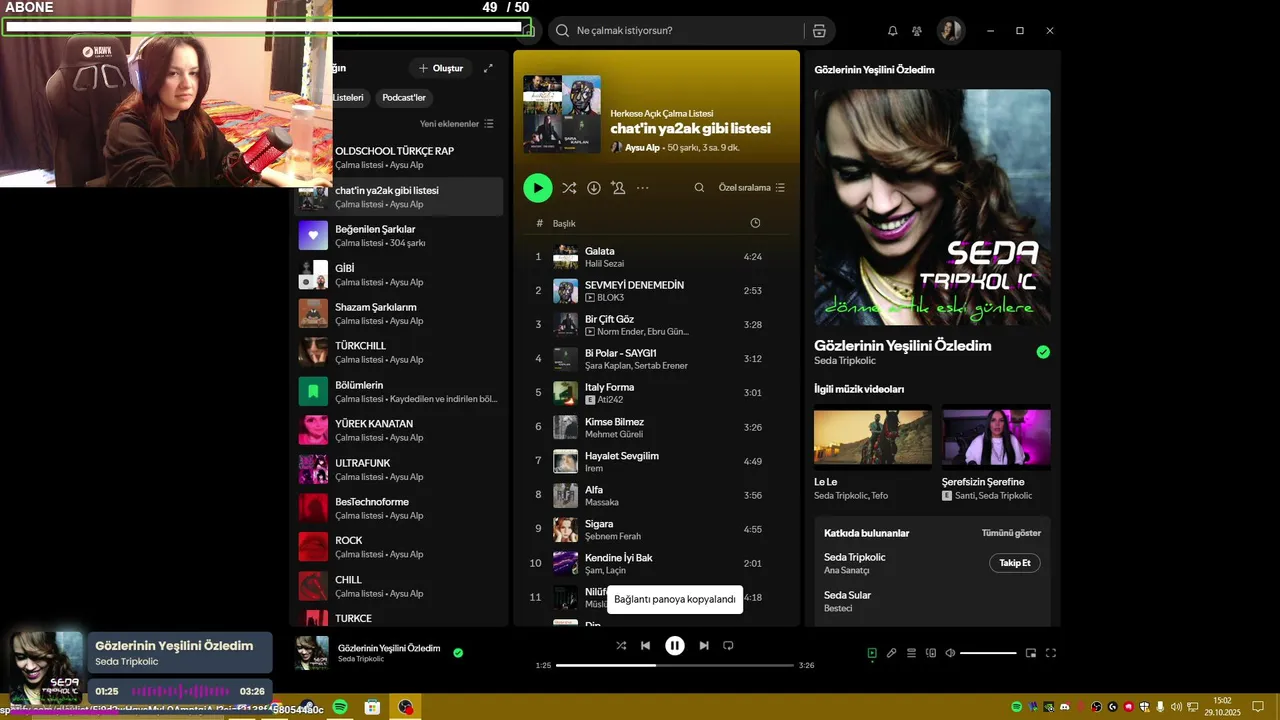Open the Browse icon in search bar

point(819,31)
